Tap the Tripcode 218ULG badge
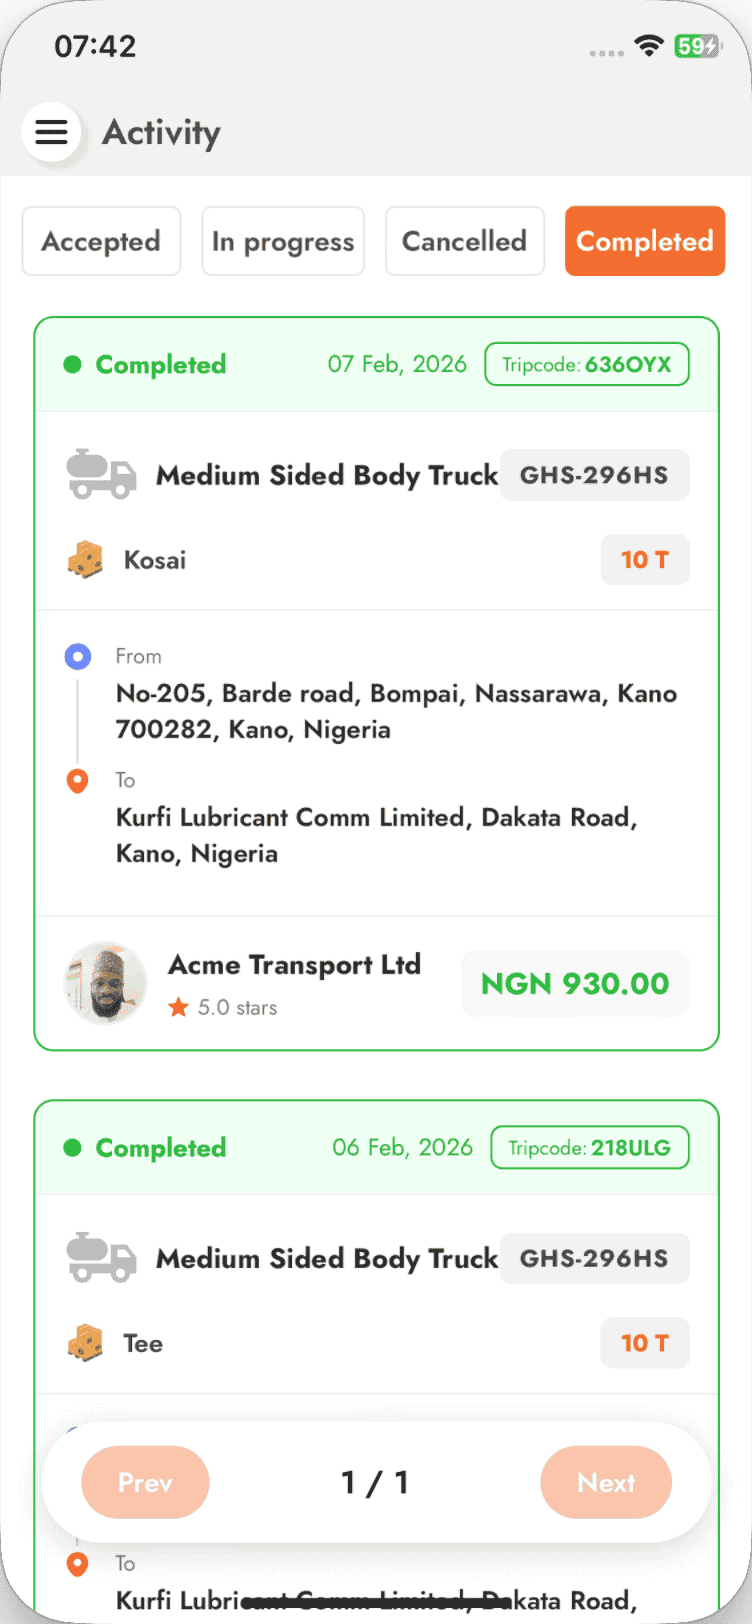The height and width of the screenshot is (1624, 752). [590, 1148]
